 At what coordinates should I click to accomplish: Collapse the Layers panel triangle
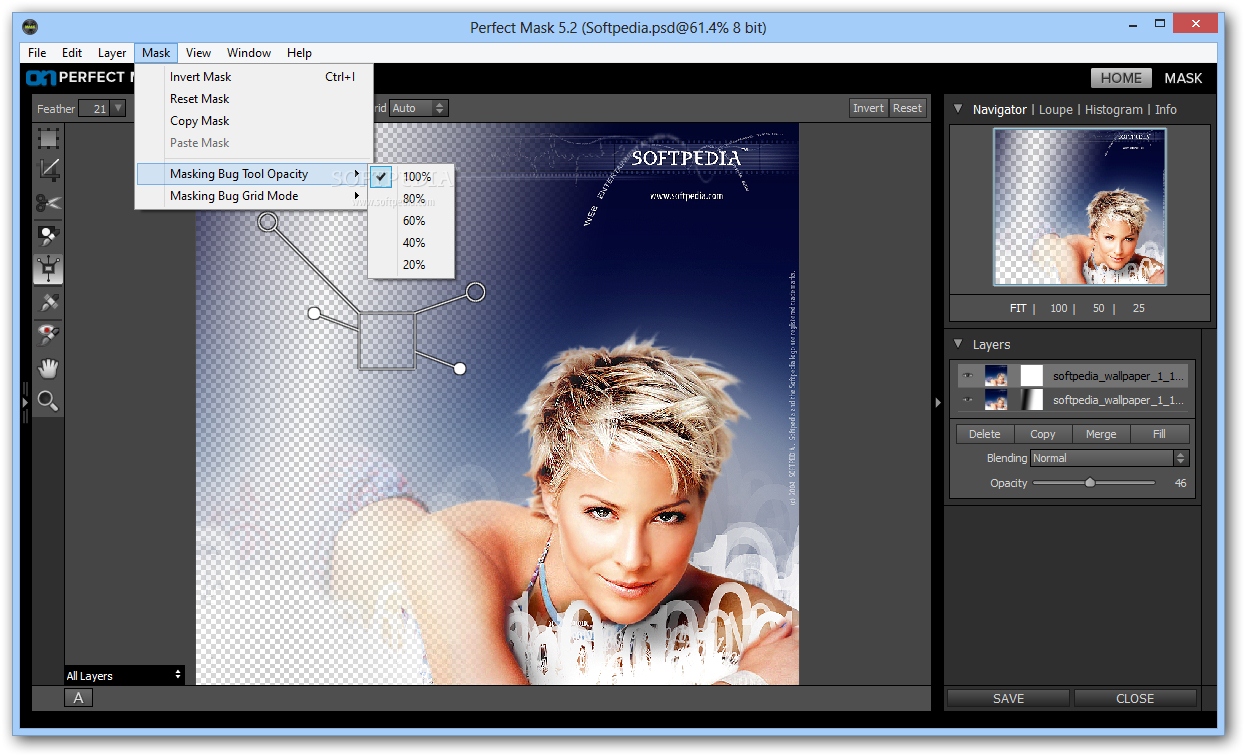(958, 344)
